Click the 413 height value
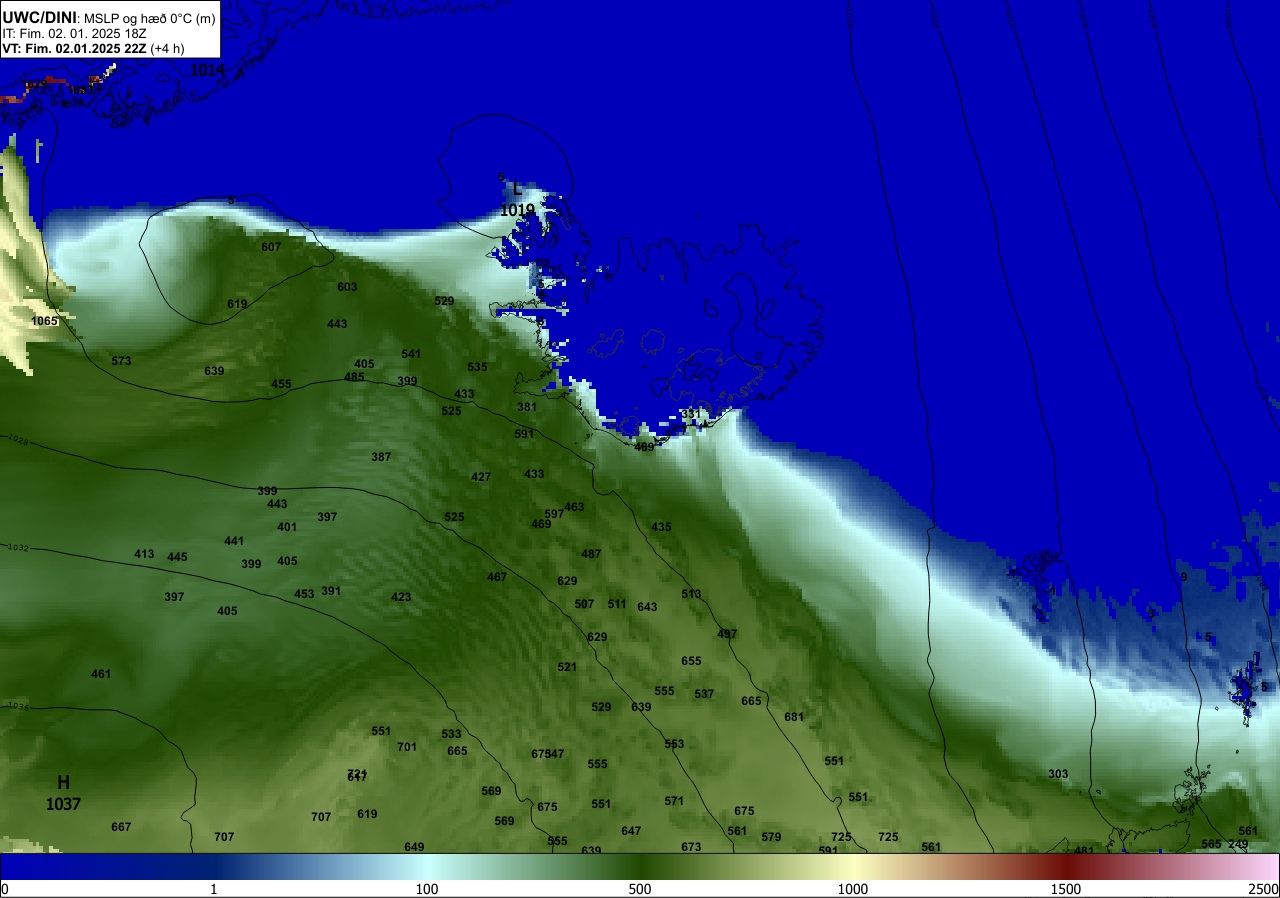The width and height of the screenshot is (1280, 898). 144,554
